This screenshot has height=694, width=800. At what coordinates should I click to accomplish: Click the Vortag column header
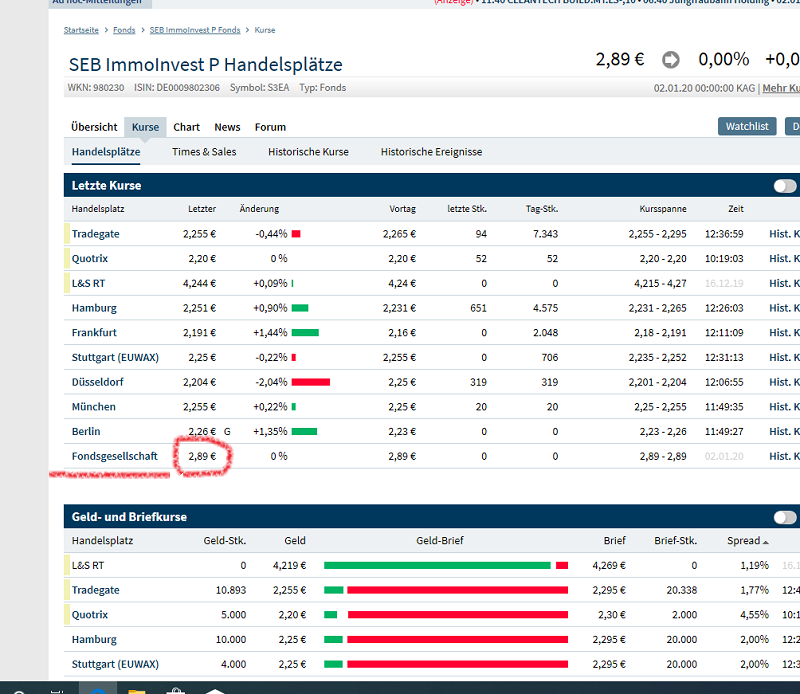[403, 209]
